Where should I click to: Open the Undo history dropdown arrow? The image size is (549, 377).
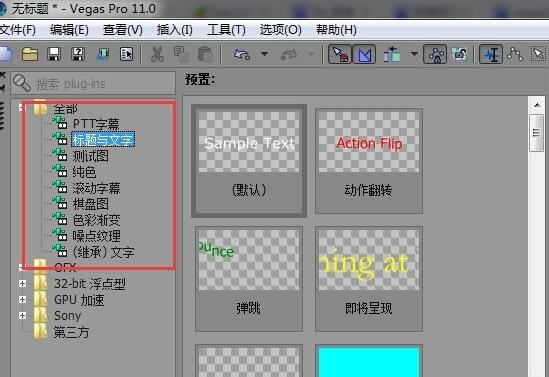coord(264,54)
